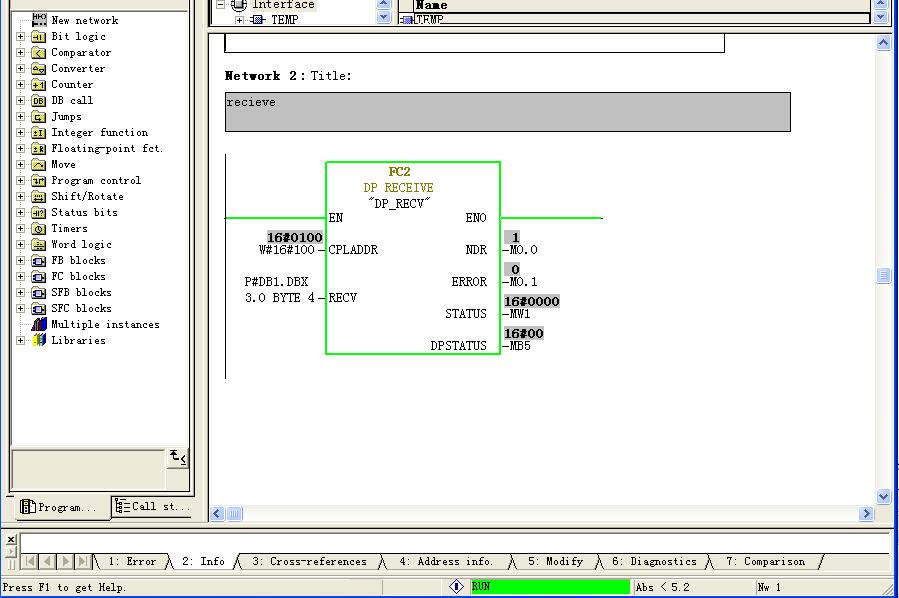Click the element info arrow button in catalog

coord(177,458)
